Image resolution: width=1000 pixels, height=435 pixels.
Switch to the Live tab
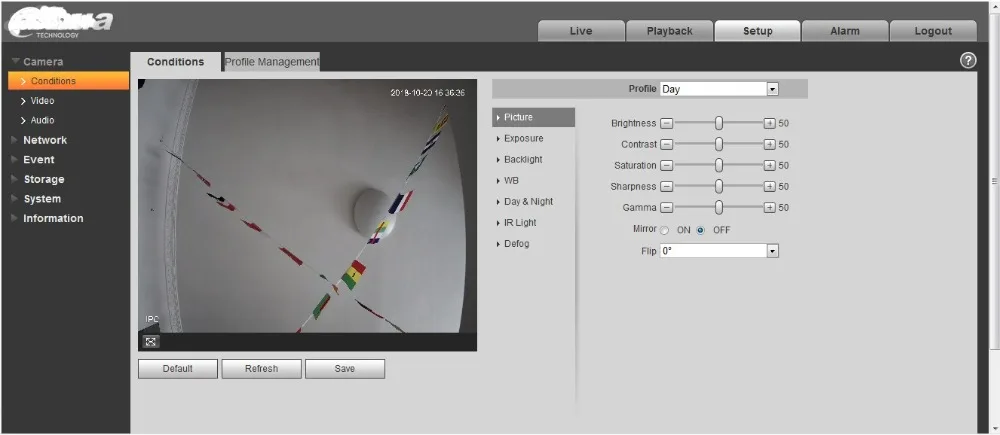pyautogui.click(x=581, y=31)
